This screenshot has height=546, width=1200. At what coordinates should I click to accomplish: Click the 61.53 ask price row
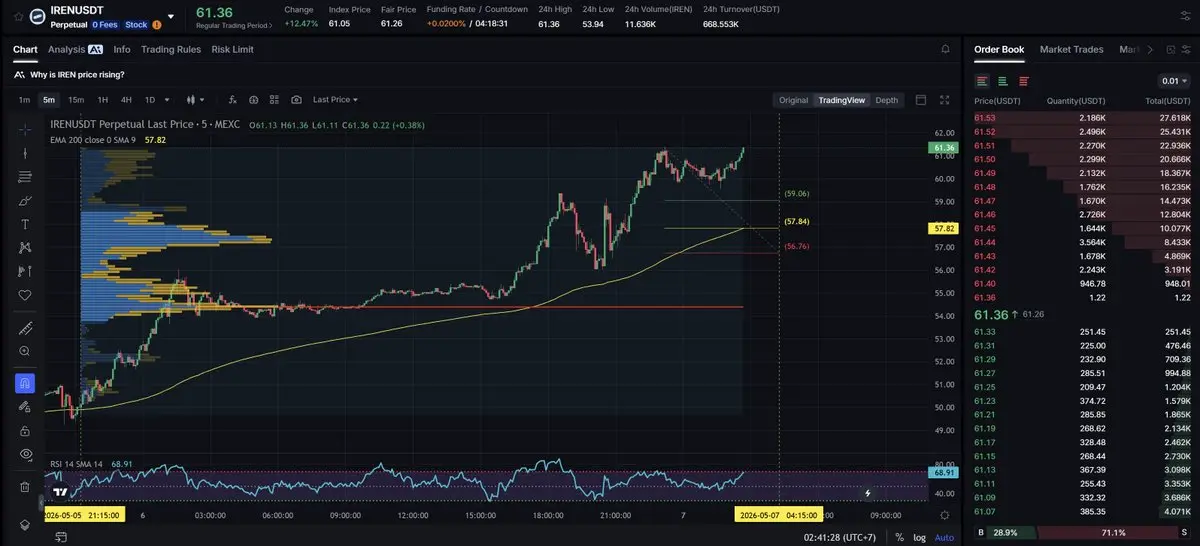1082,118
